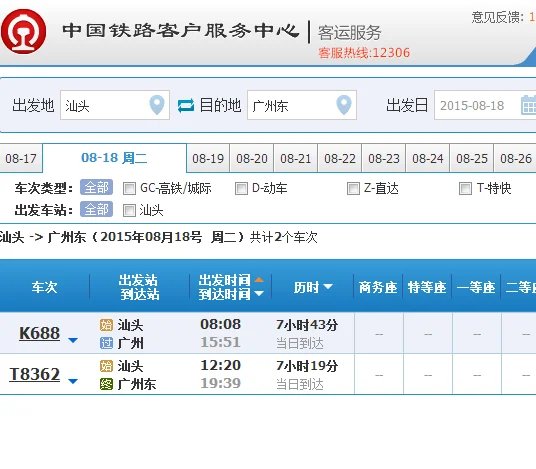Click the 7小时43分 duration text
This screenshot has height=469, width=536.
(307, 325)
